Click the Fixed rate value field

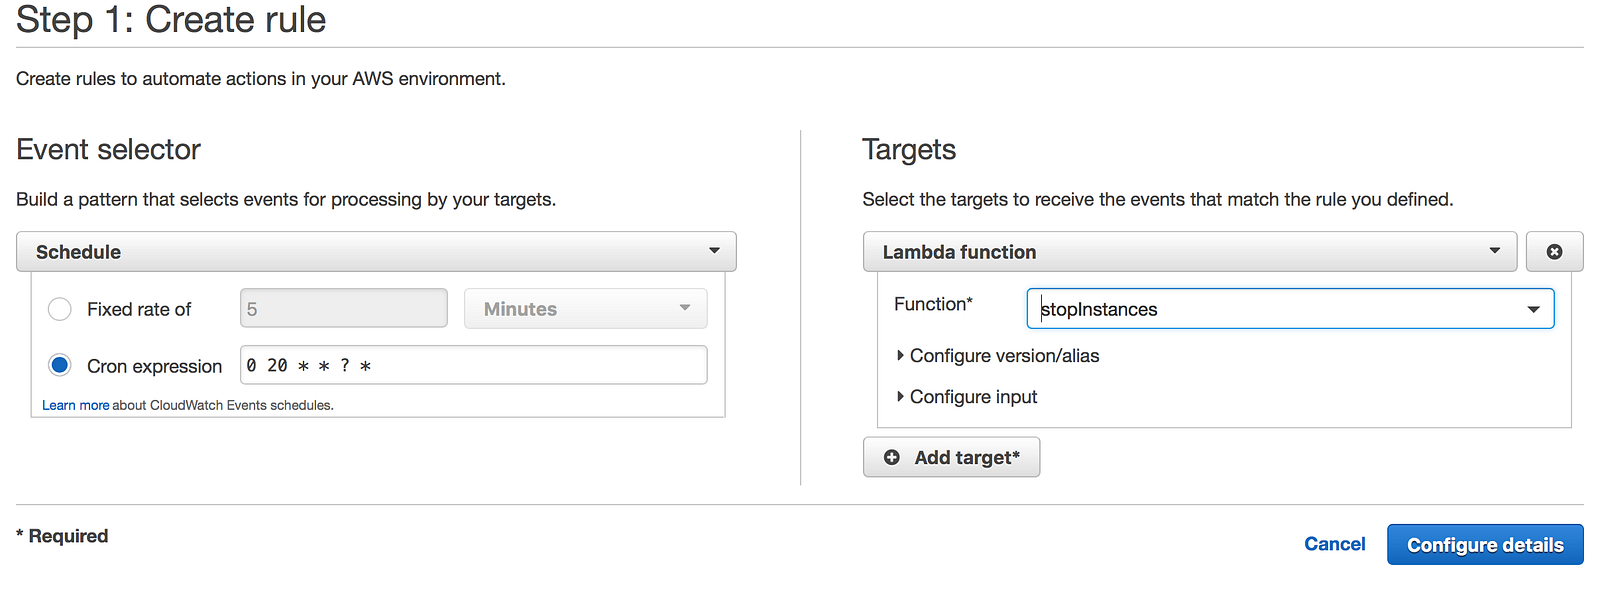(x=343, y=309)
